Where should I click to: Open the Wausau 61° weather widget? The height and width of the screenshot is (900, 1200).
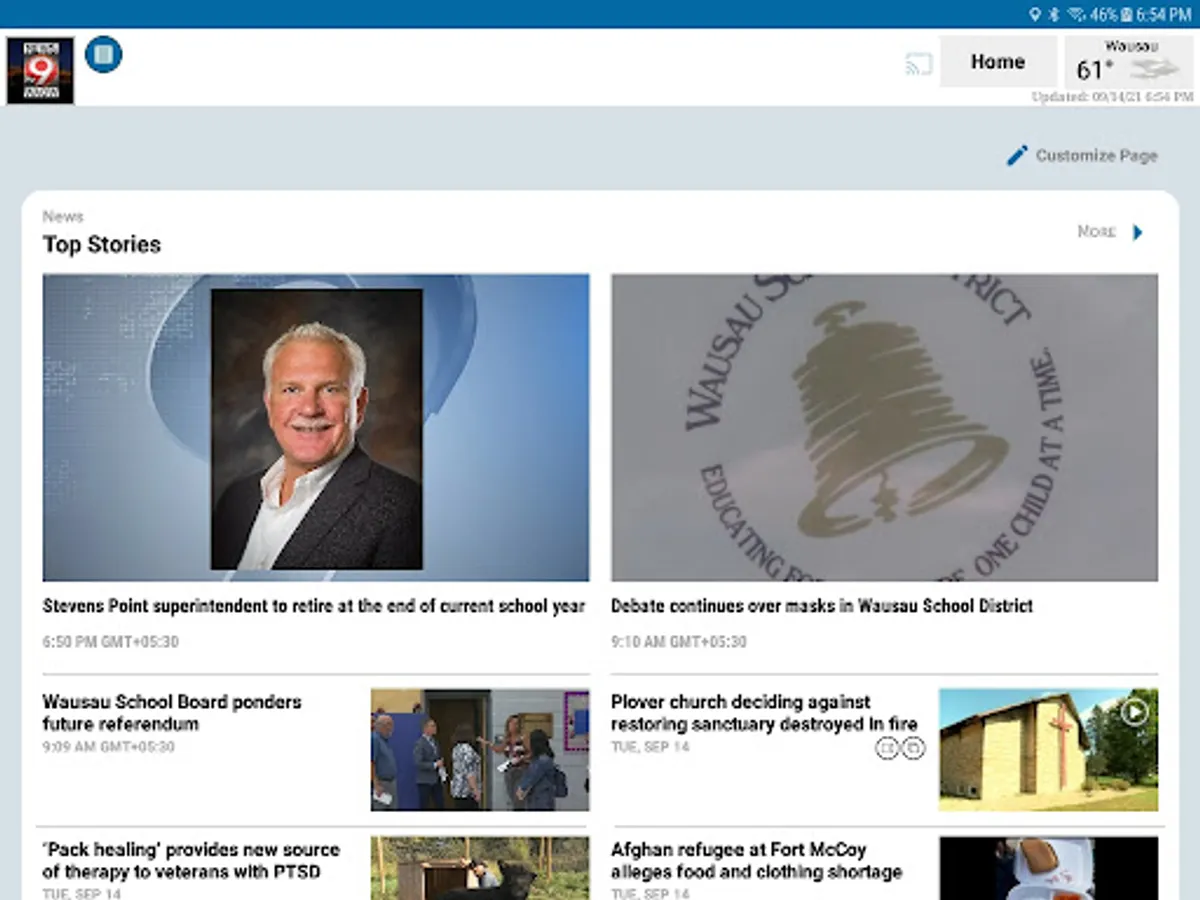tap(1129, 62)
